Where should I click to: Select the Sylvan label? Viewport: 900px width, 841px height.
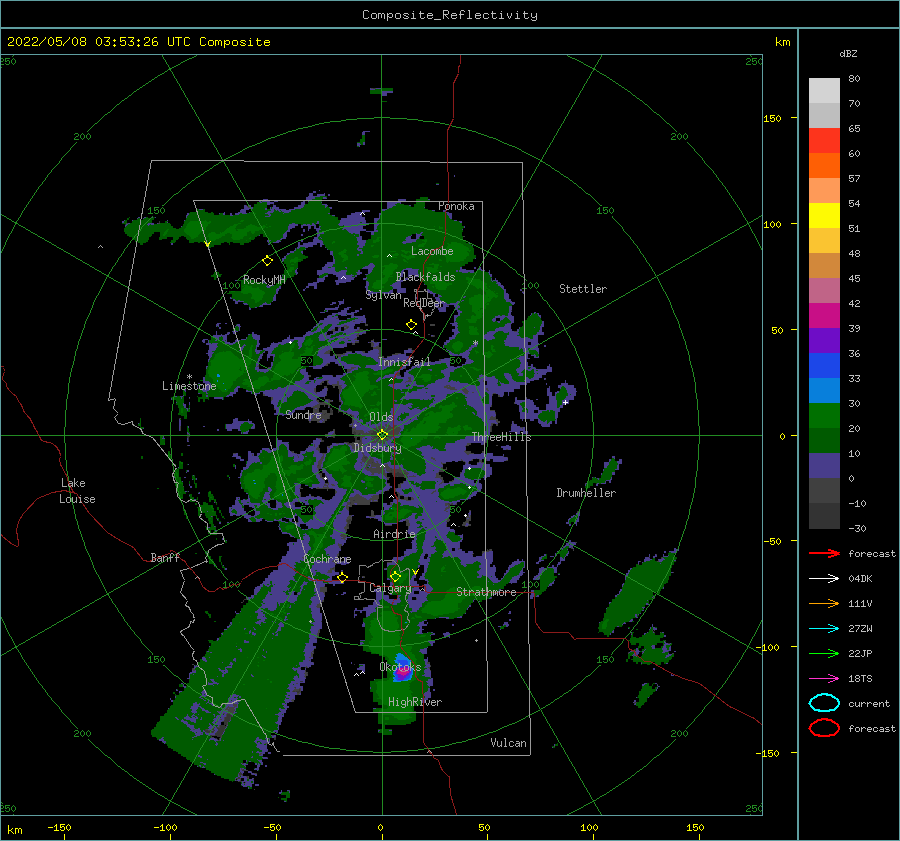tap(383, 295)
